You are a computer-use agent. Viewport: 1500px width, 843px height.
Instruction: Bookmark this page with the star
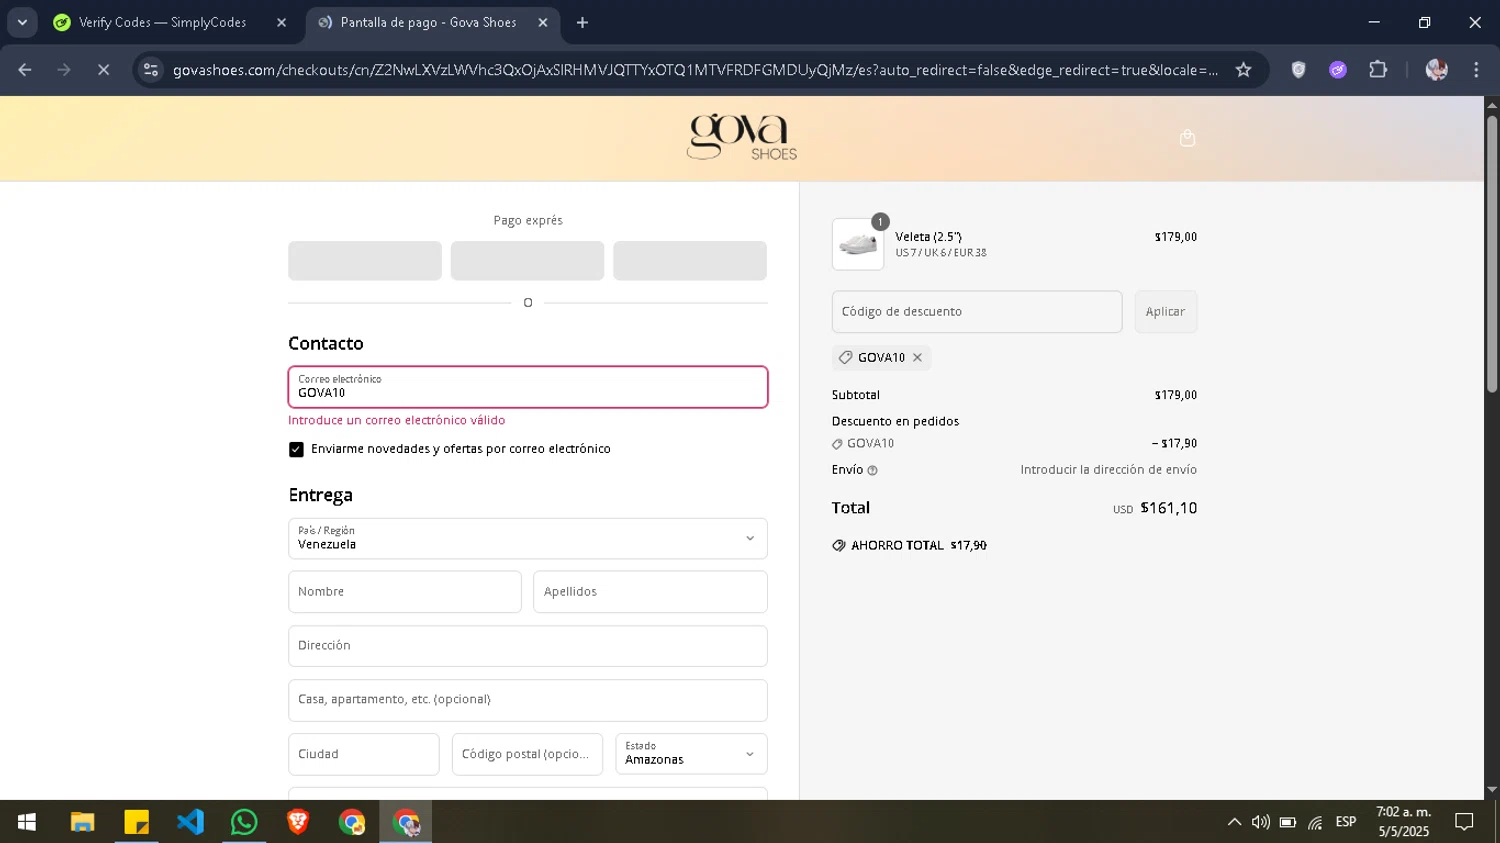pyautogui.click(x=1243, y=70)
